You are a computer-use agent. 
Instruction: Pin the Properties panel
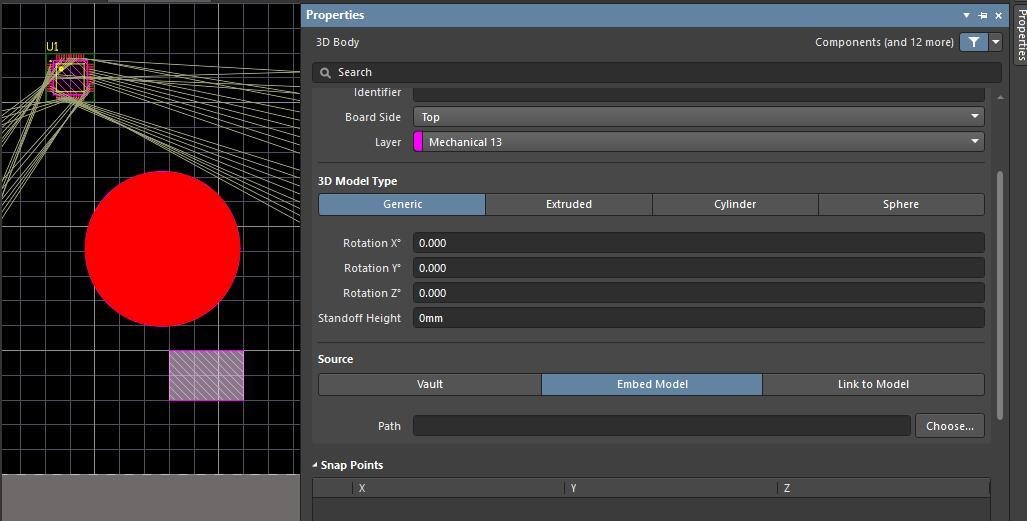tap(982, 15)
